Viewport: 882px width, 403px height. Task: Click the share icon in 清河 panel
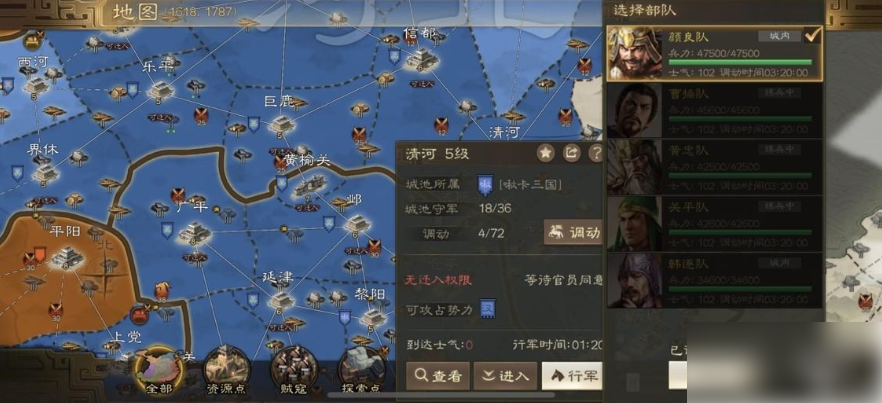point(572,153)
